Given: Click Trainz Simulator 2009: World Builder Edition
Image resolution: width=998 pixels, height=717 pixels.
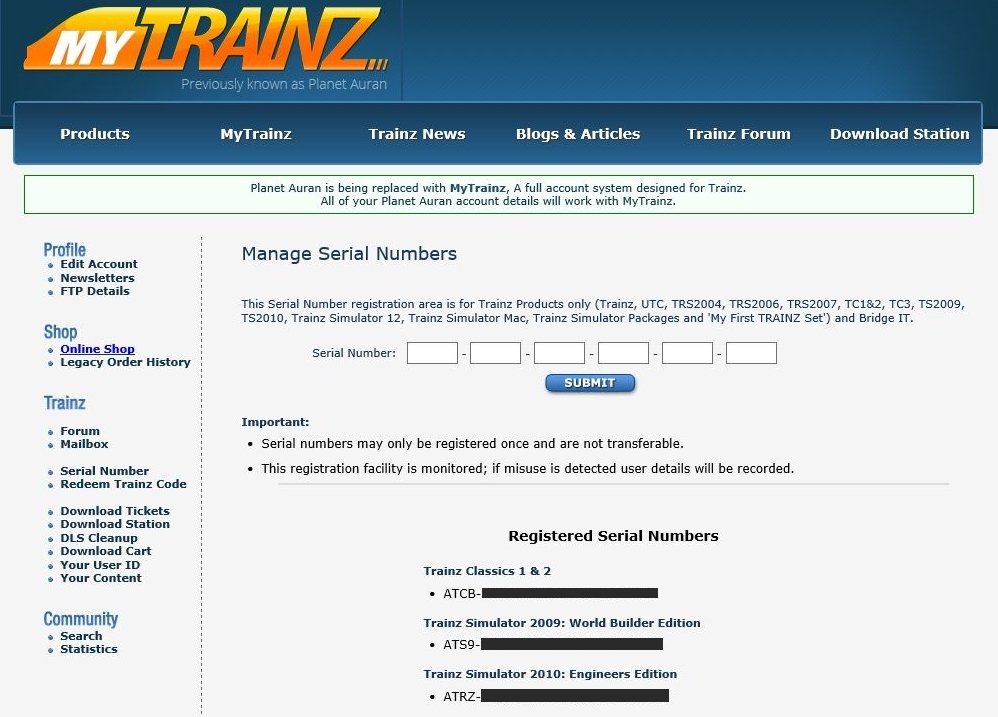Looking at the screenshot, I should tap(562, 623).
